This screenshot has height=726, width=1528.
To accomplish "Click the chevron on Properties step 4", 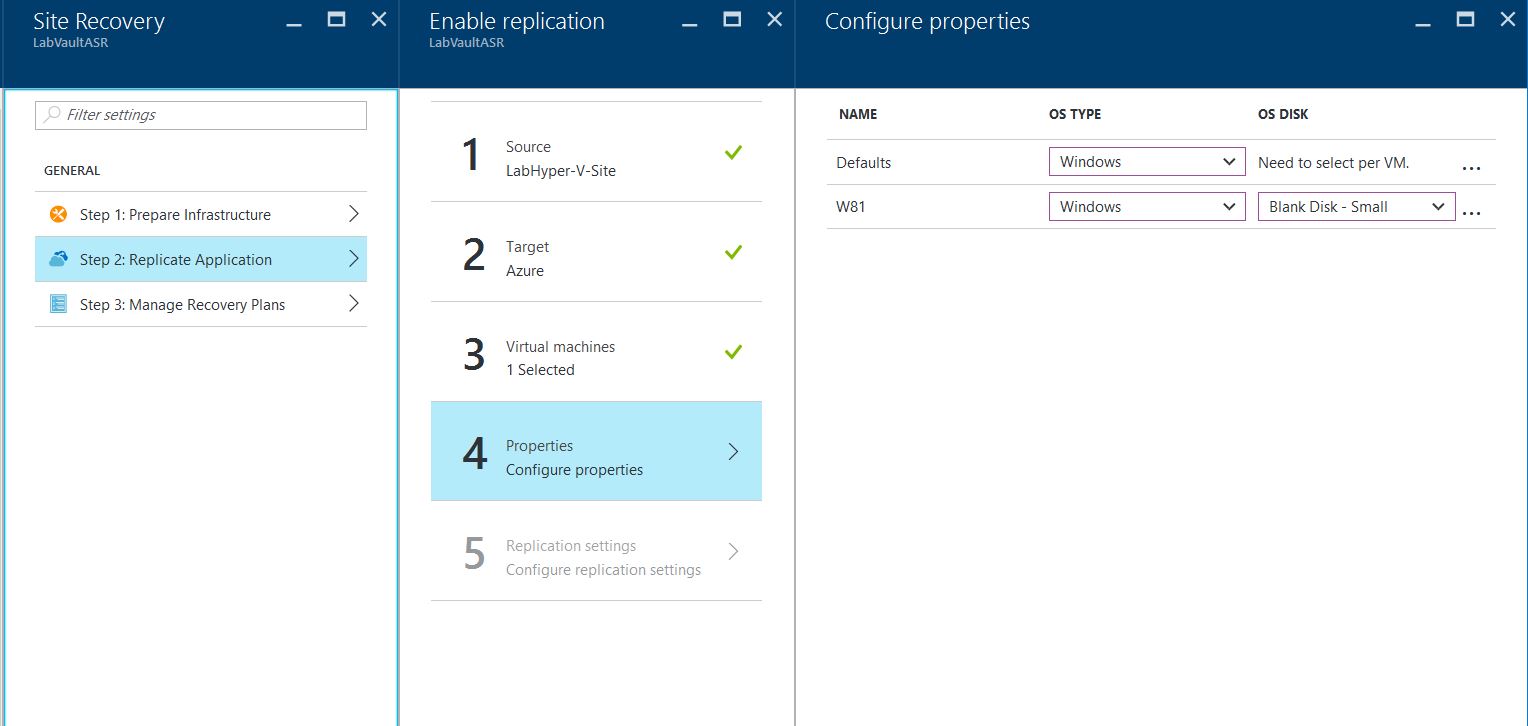I will 733,451.
